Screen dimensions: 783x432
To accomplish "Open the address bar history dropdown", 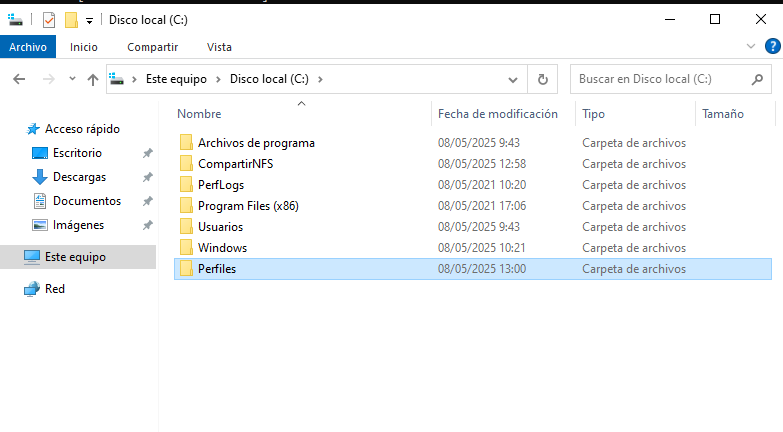I will (x=513, y=79).
